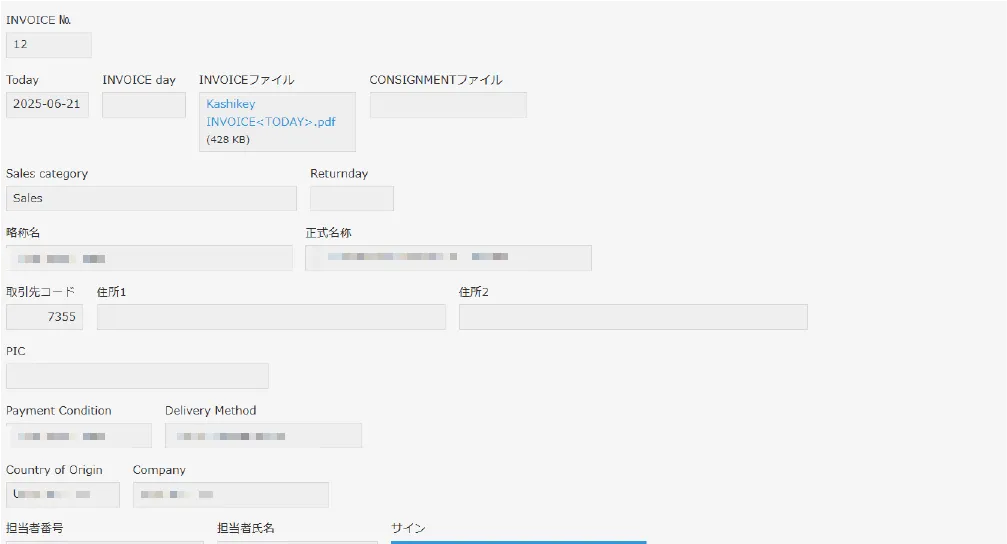Click the Company field
Viewport: 1007px width, 544px height.
[230, 495]
